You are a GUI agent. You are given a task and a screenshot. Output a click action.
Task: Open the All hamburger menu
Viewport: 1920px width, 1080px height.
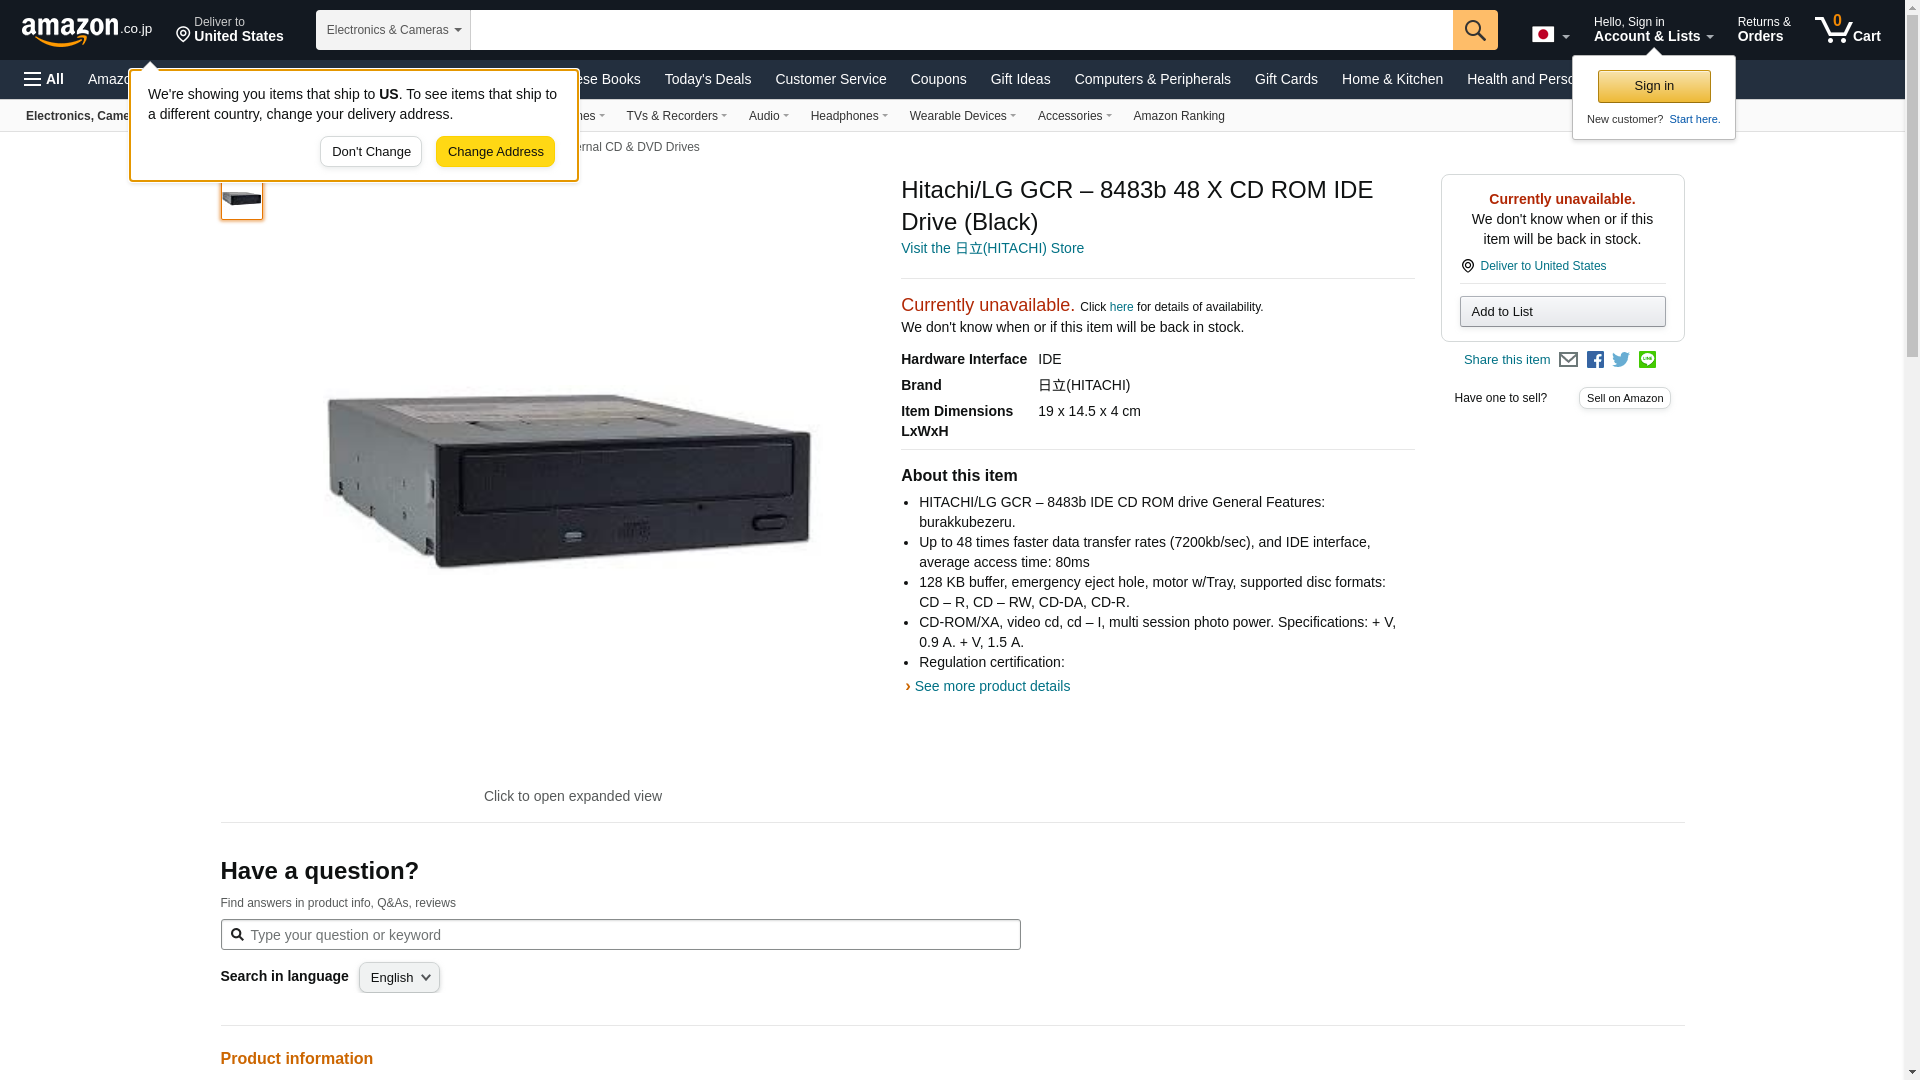coord(44,79)
